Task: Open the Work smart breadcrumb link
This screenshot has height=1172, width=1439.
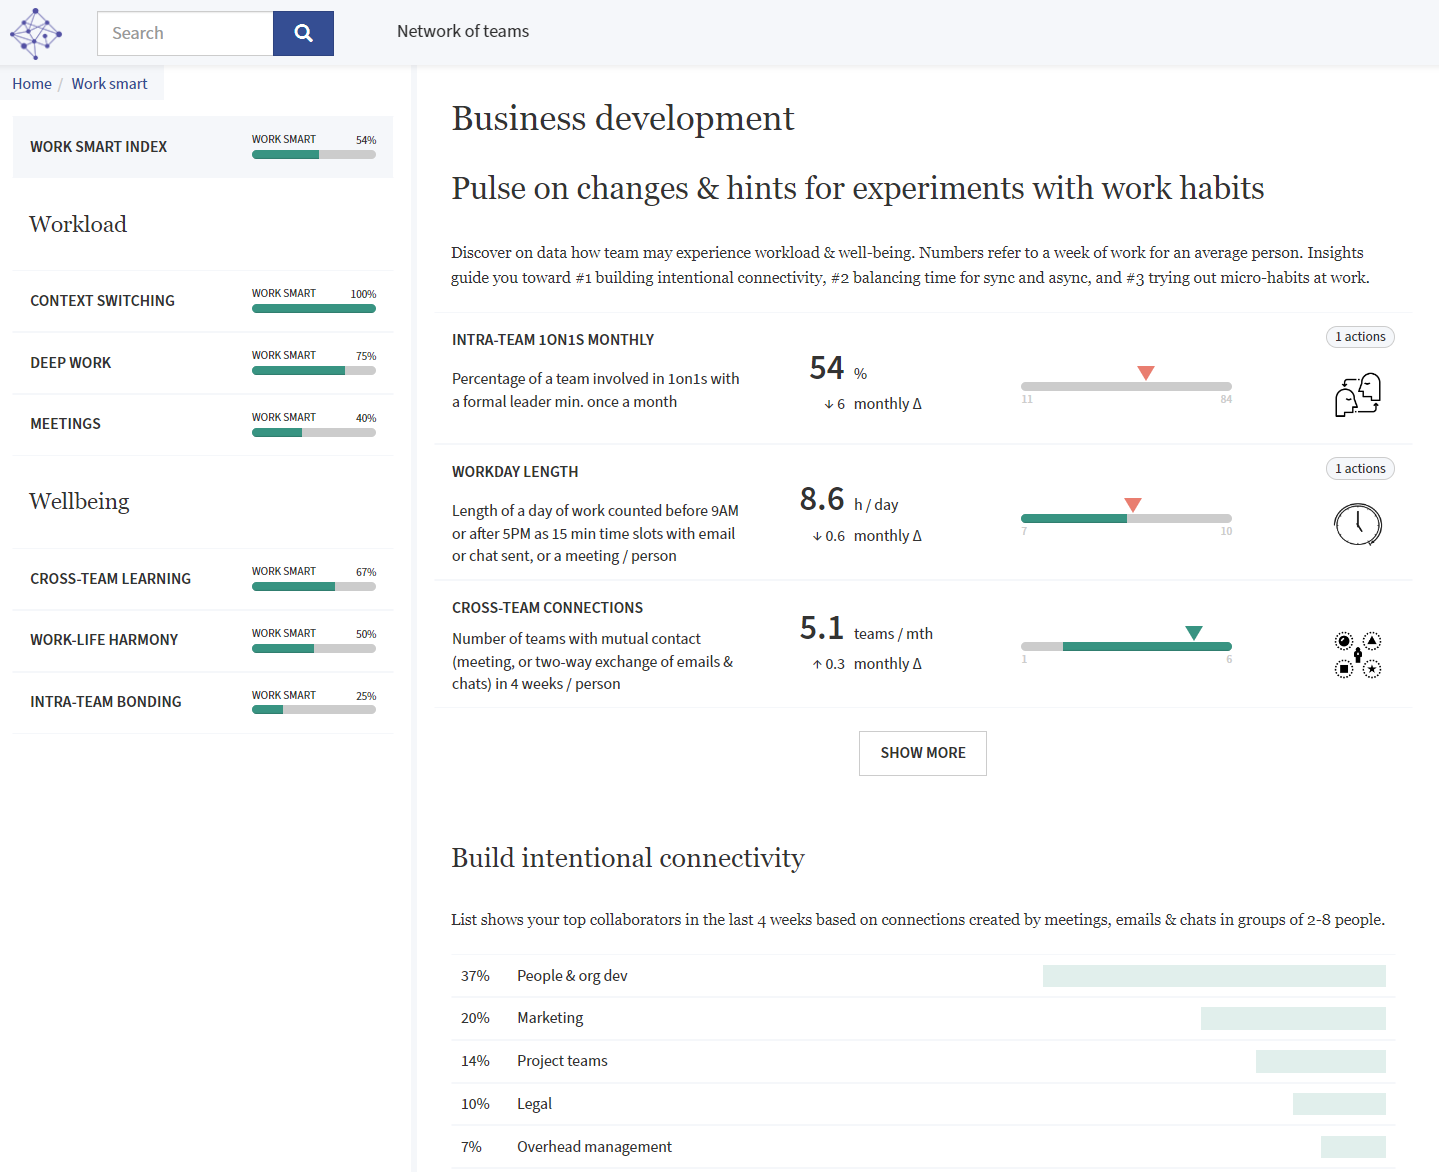Action: click(x=109, y=84)
